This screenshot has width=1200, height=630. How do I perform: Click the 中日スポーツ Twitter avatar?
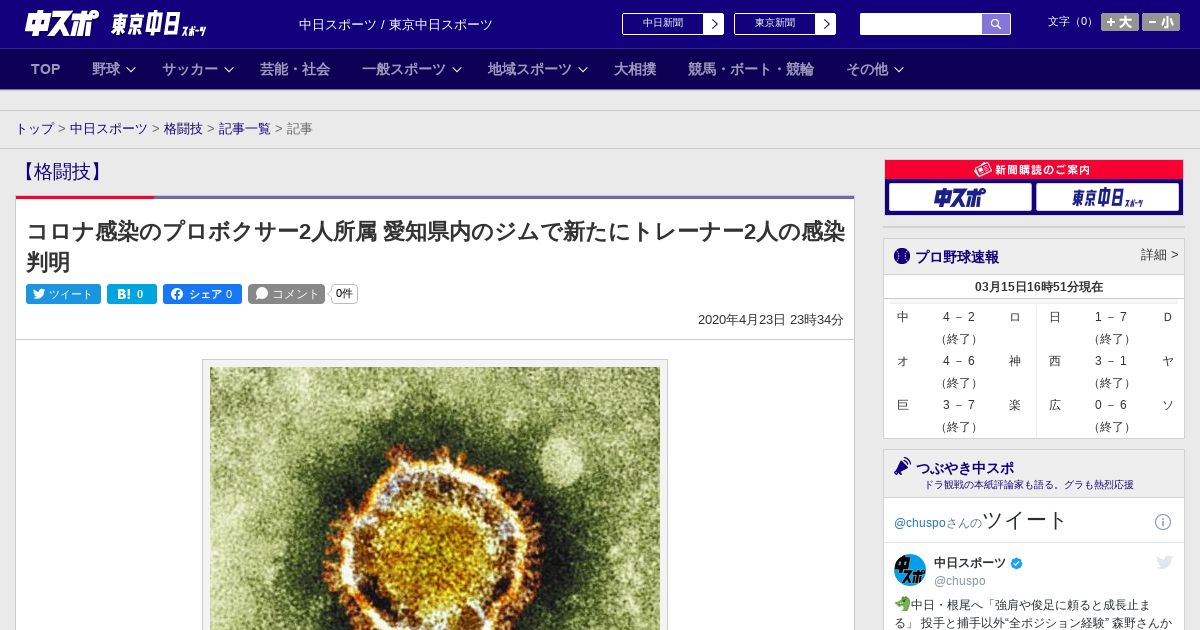[910, 570]
